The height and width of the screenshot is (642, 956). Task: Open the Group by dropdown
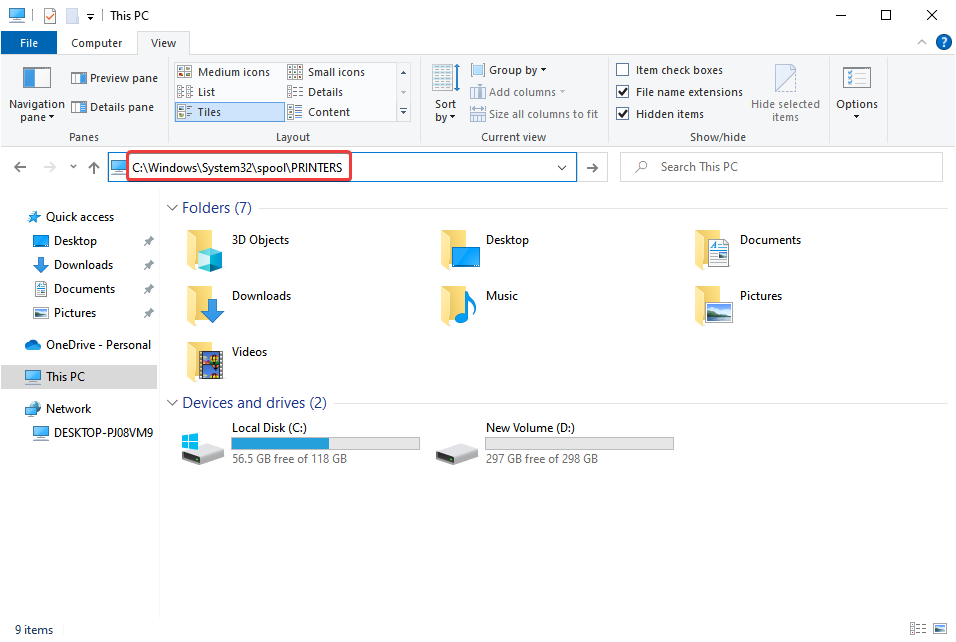(508, 70)
